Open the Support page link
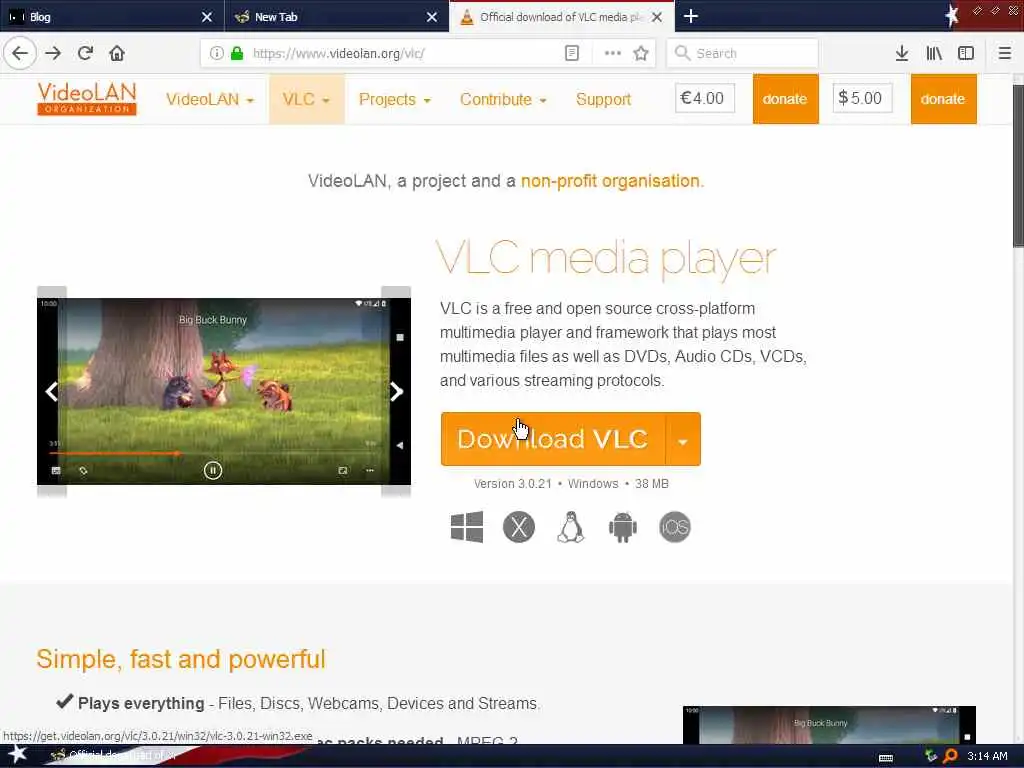The image size is (1024, 768). pos(603,99)
